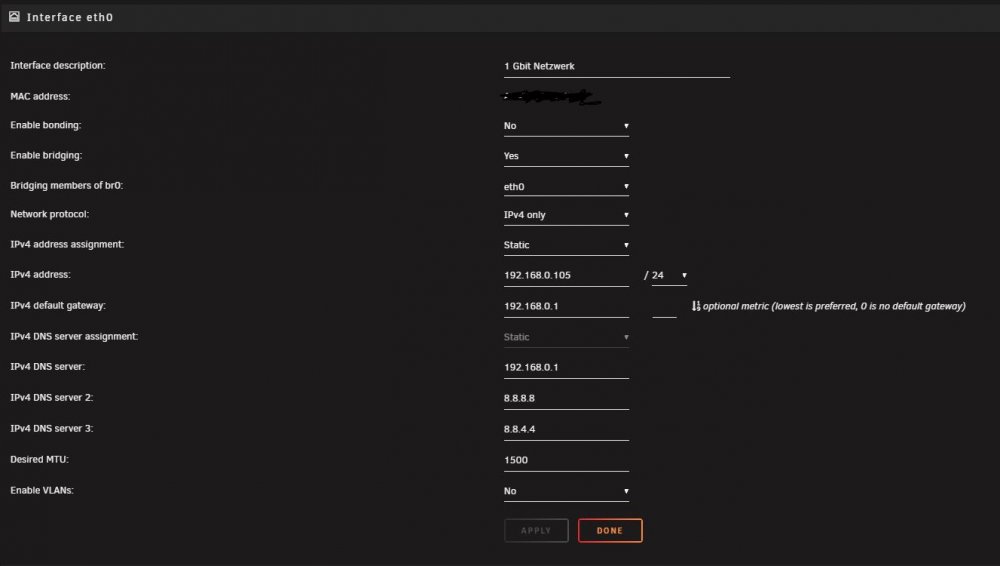Screen dimensions: 1000x566
Task: Click the Desired MTU field 1500
Action: click(566, 460)
